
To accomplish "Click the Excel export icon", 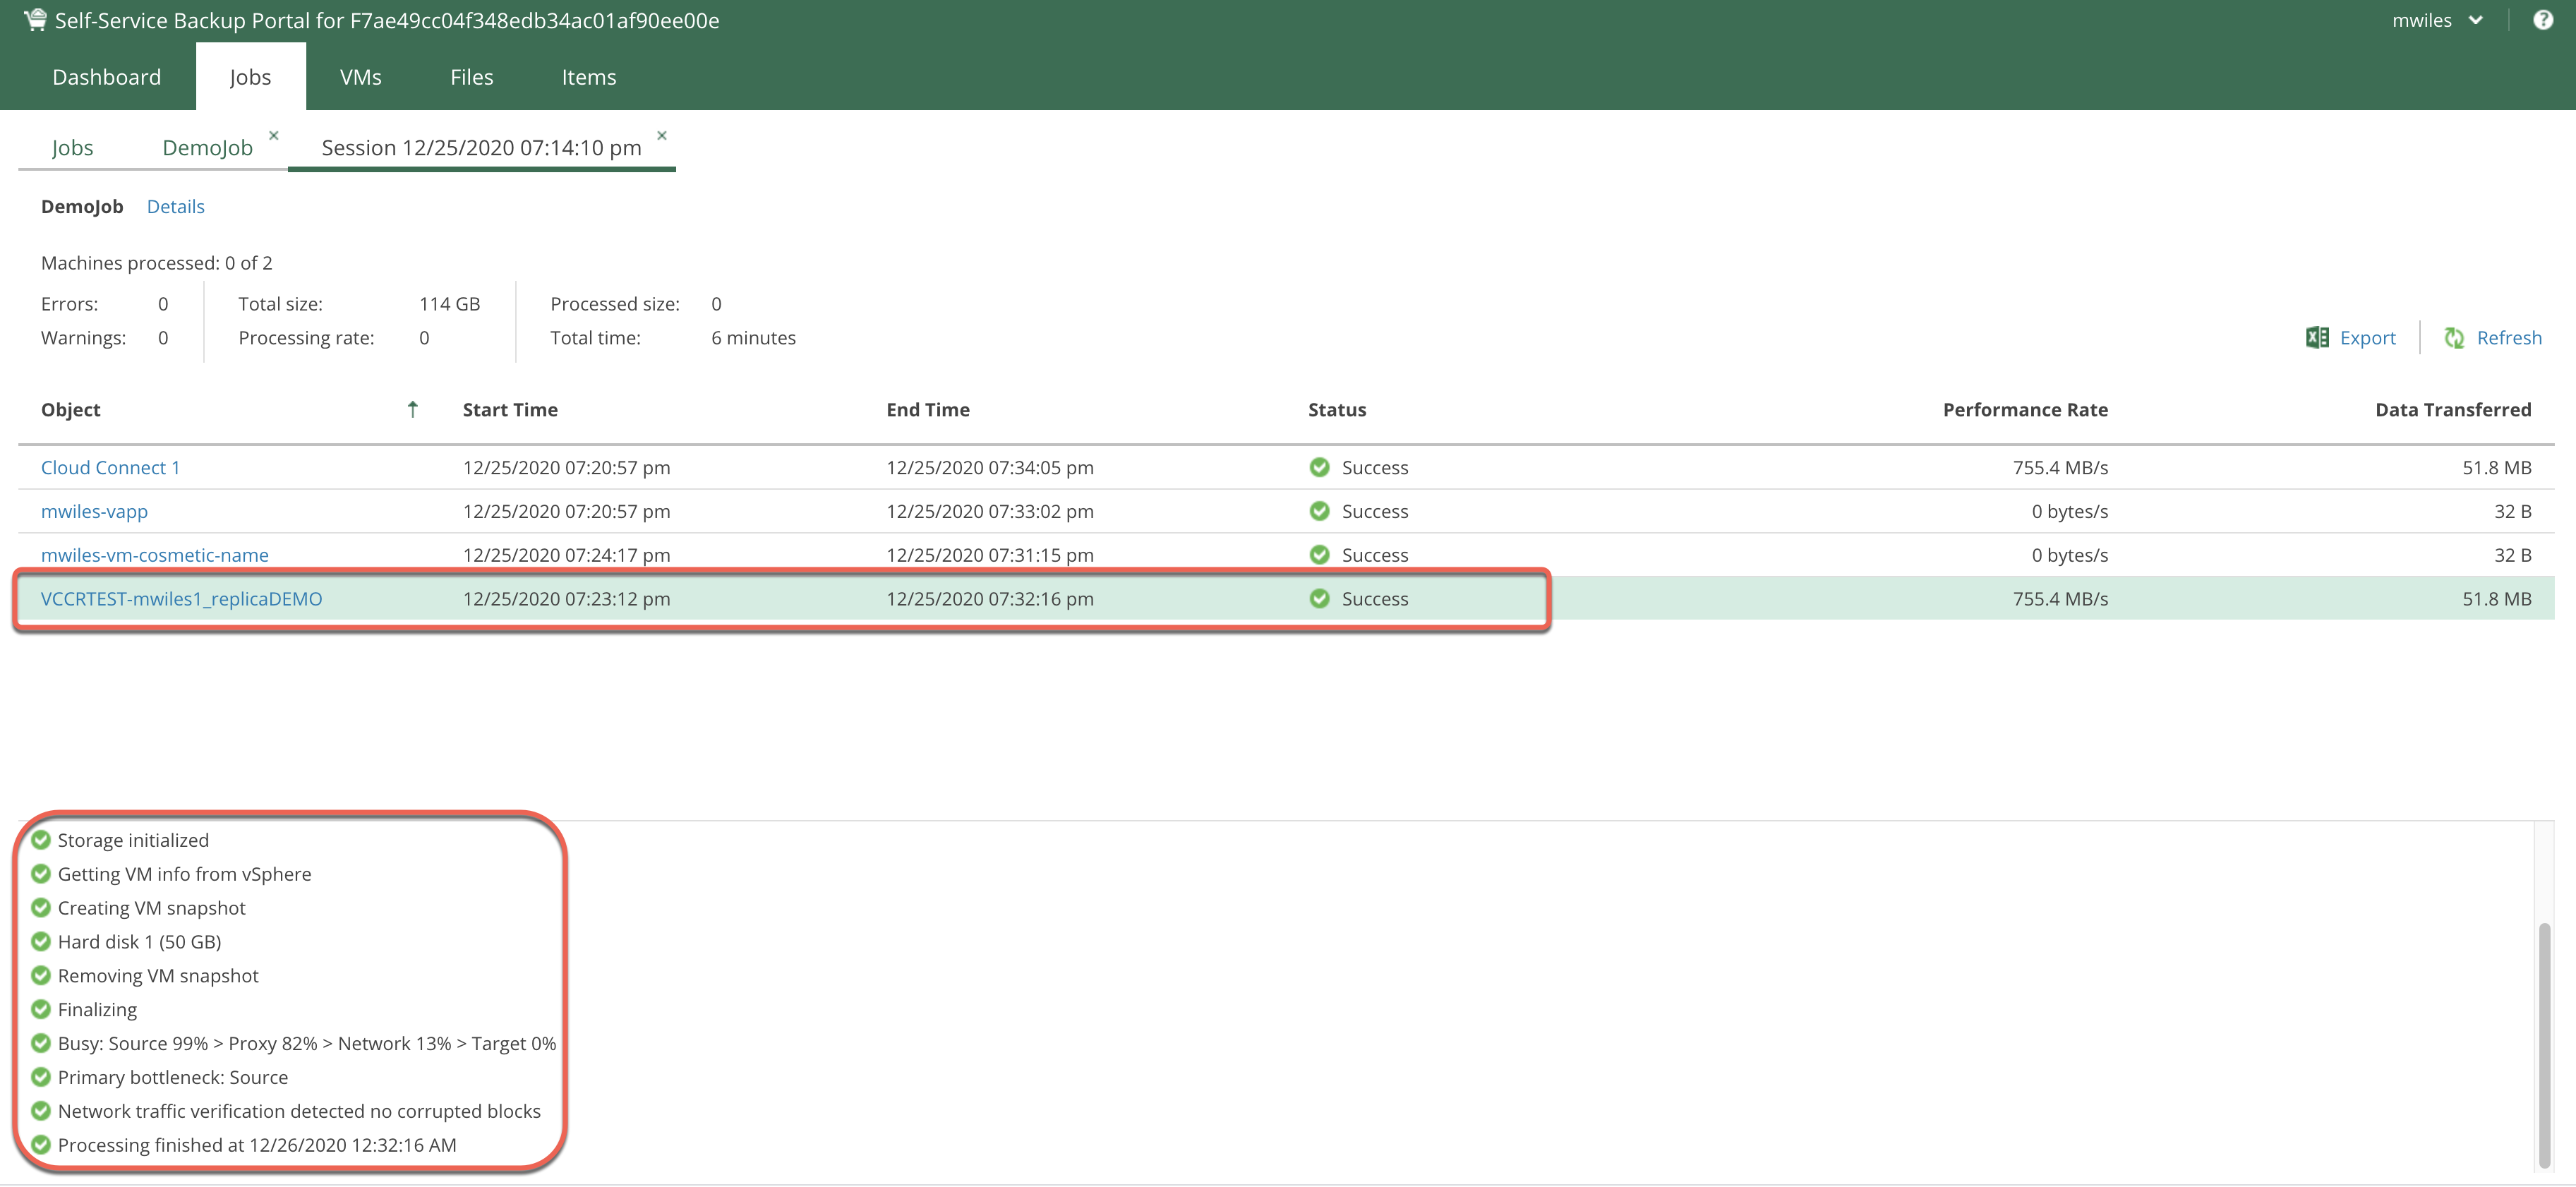I will [x=2316, y=338].
